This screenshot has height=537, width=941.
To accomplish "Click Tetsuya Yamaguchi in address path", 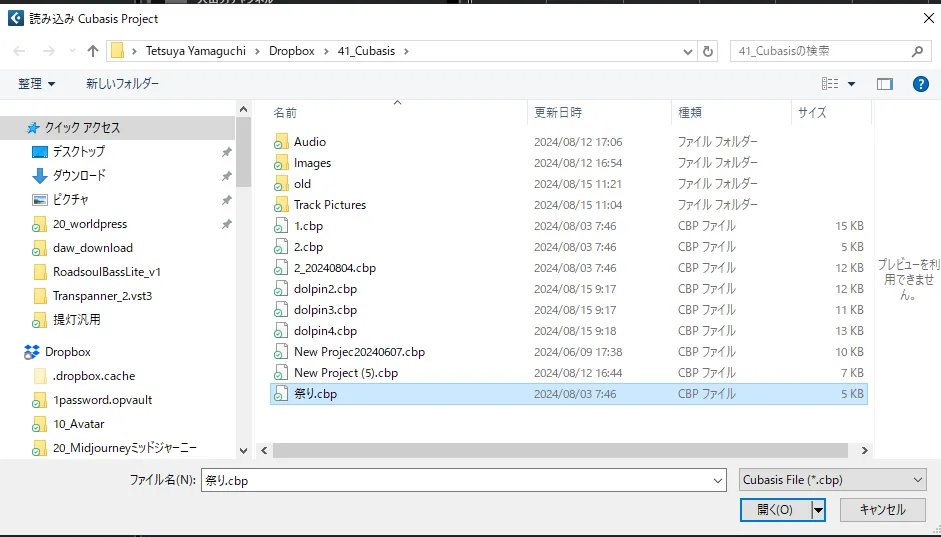I will [x=196, y=51].
